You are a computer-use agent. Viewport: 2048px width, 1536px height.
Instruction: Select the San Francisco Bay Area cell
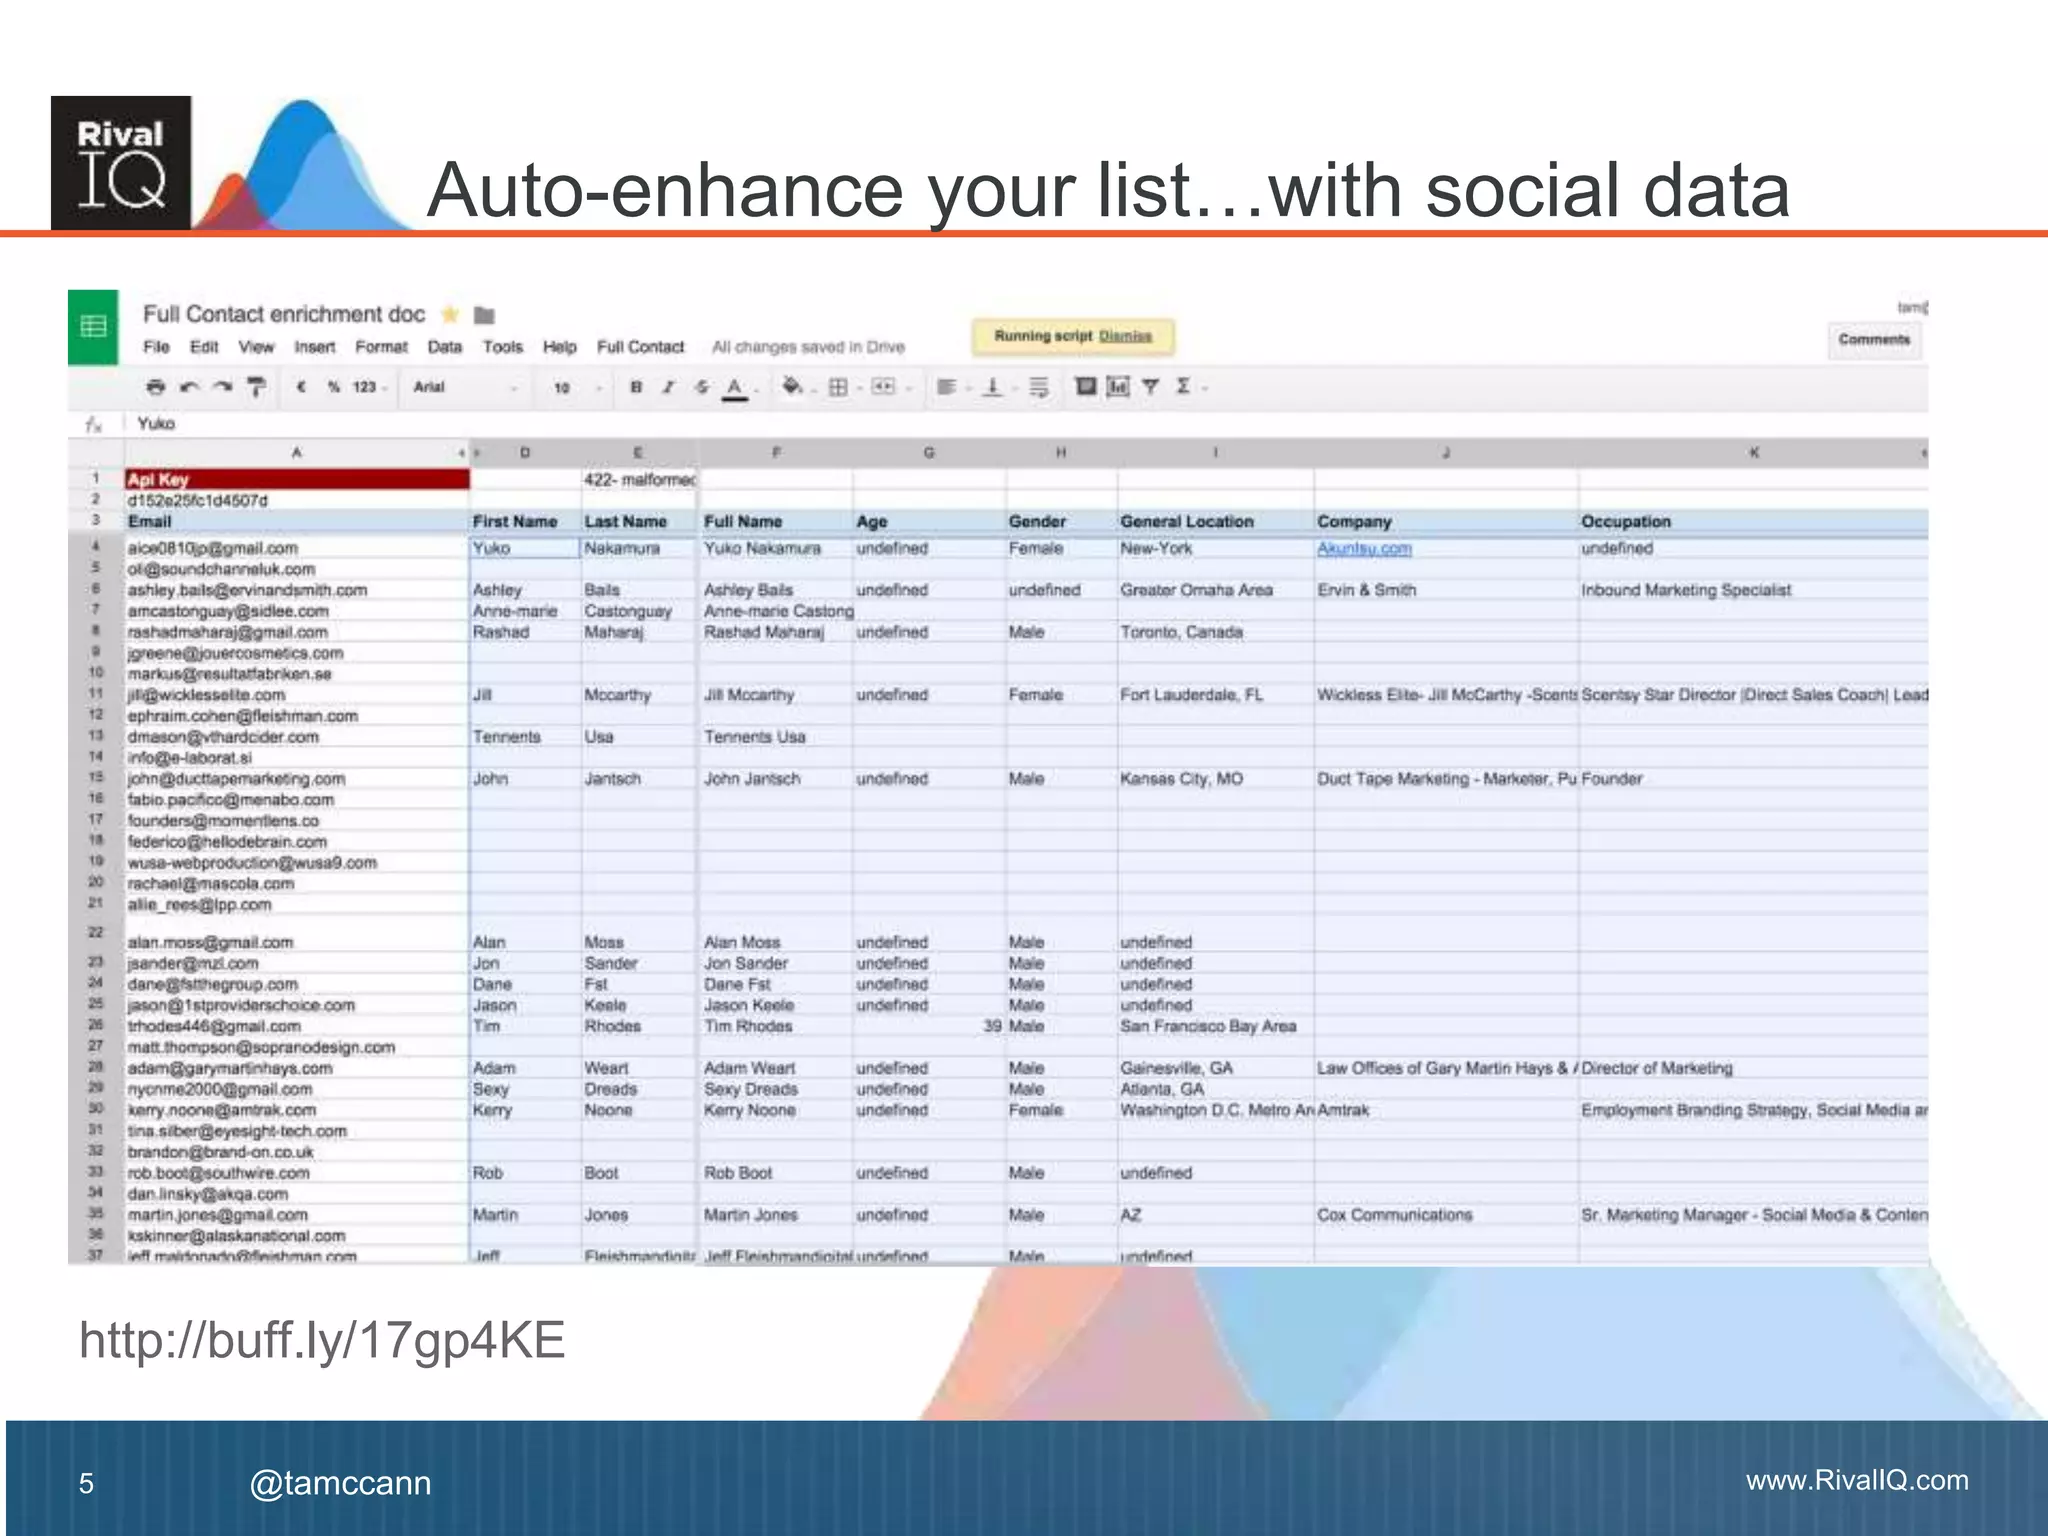tap(1216, 1026)
